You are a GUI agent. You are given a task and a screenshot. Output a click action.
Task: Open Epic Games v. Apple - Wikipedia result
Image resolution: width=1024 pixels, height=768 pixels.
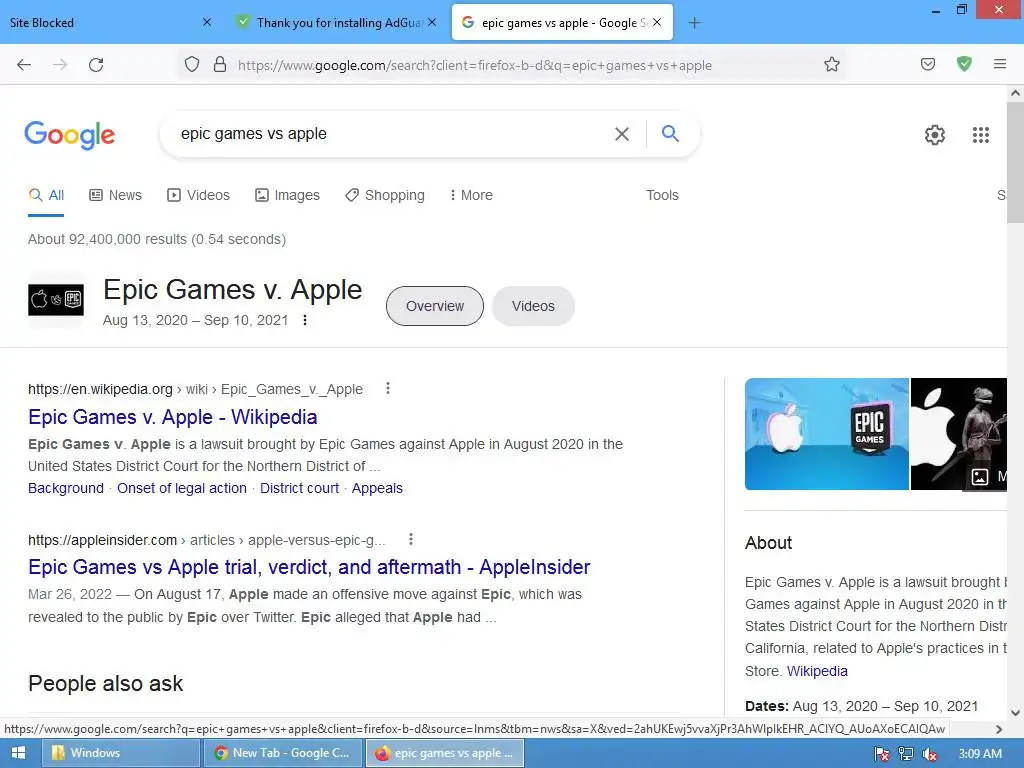point(172,417)
